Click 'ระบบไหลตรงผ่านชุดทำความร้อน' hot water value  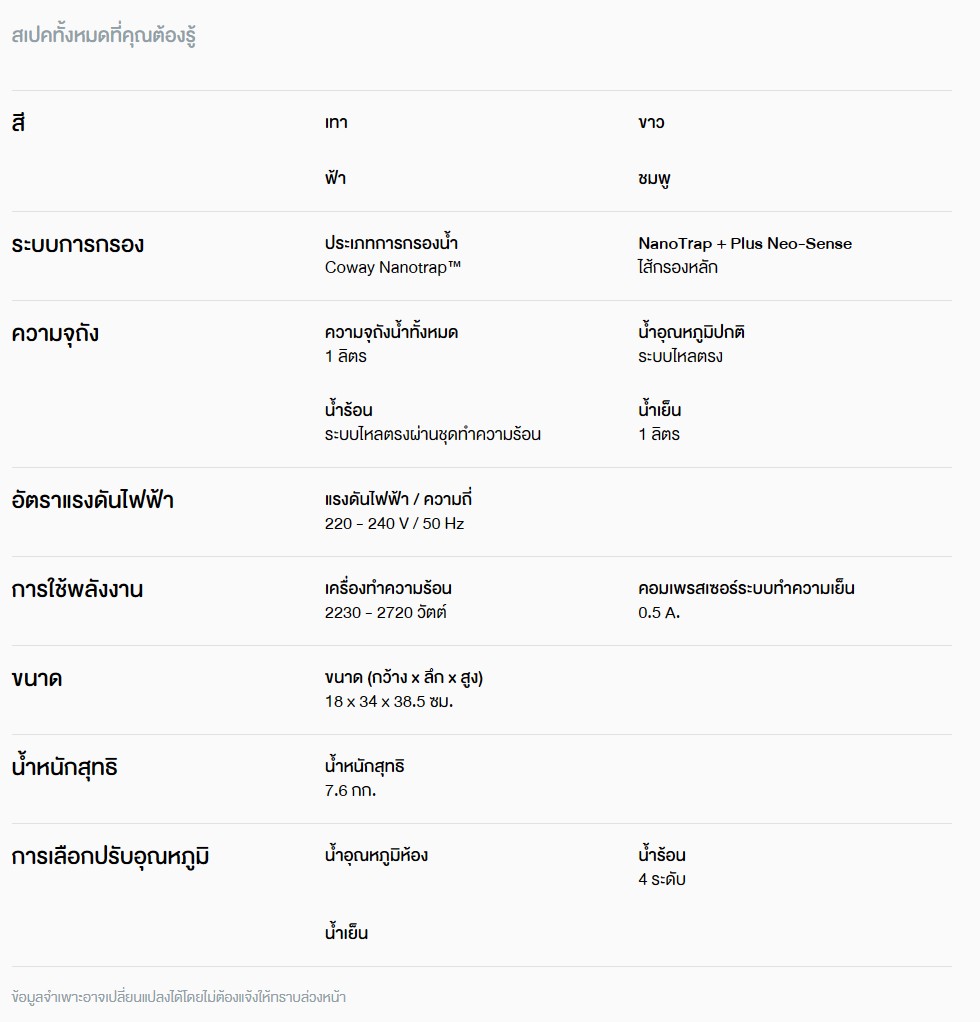pos(433,434)
